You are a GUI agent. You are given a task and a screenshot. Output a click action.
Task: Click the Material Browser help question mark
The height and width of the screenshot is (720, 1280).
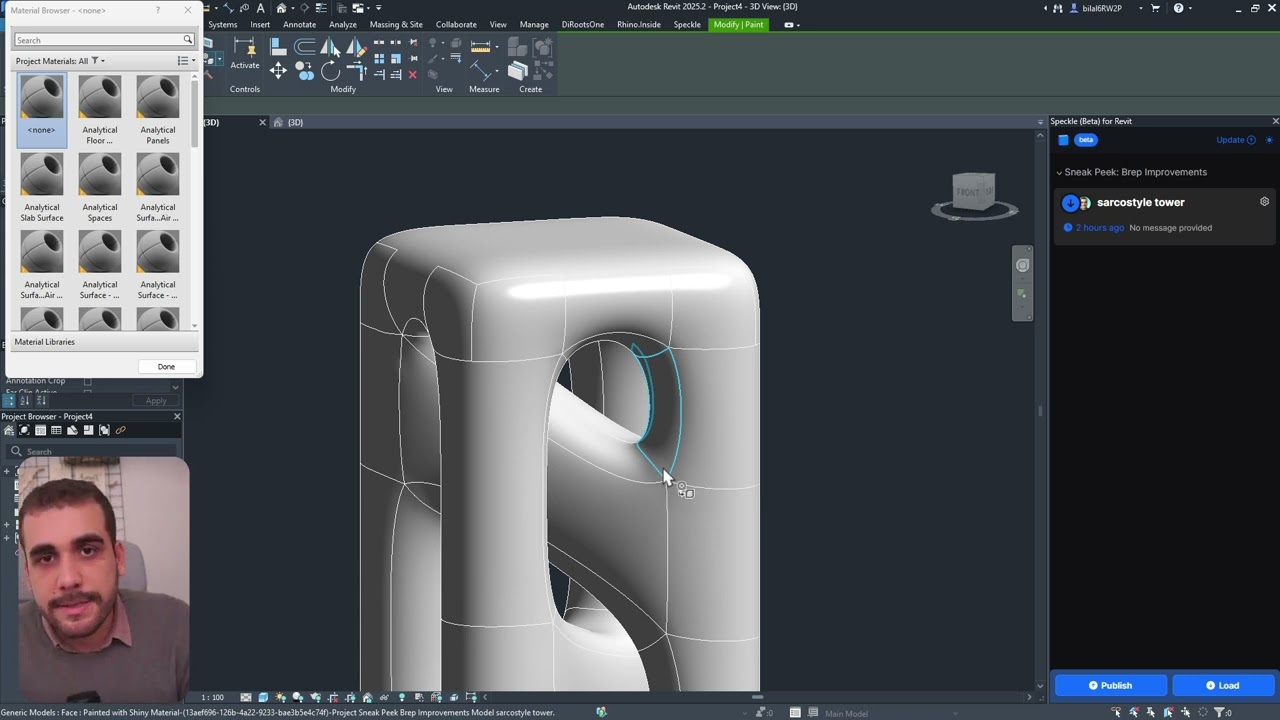coord(157,10)
